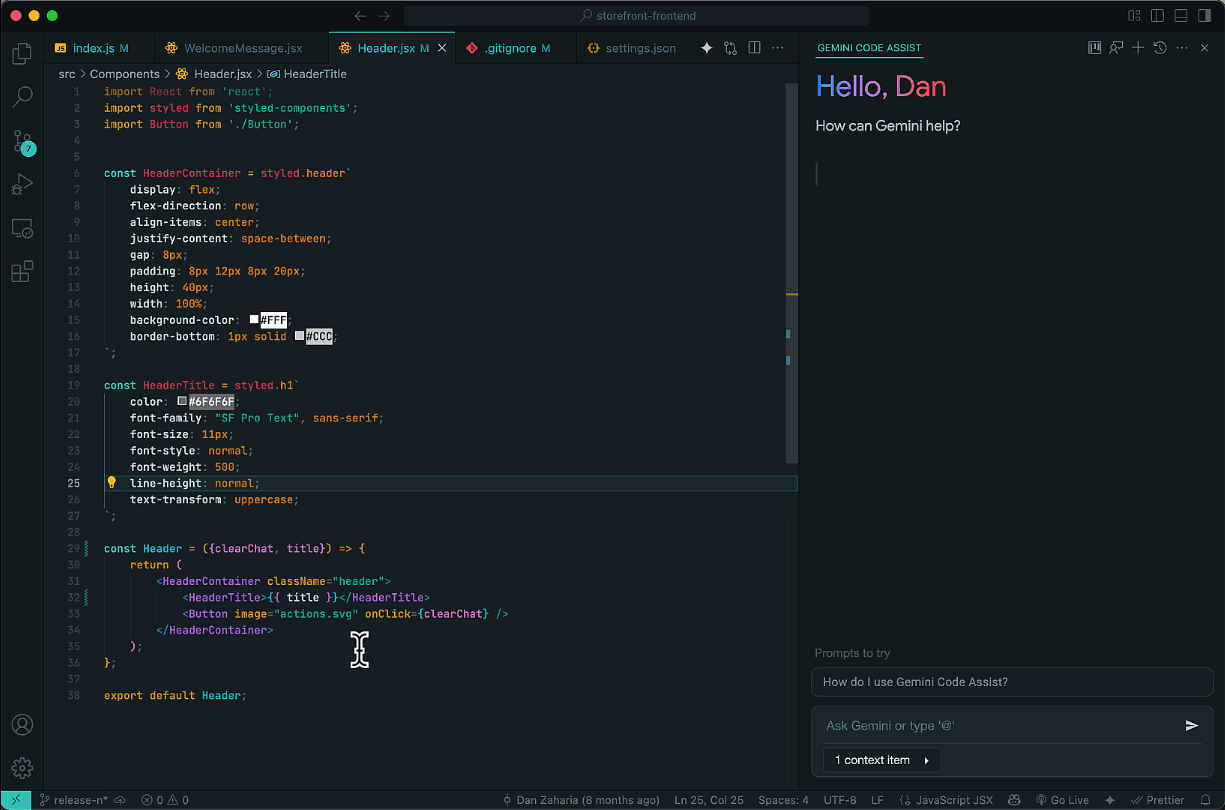The image size is (1225, 810).
Task: Click the 'How do I use Gemini Code Assist?' prompt
Action: (x=1012, y=682)
